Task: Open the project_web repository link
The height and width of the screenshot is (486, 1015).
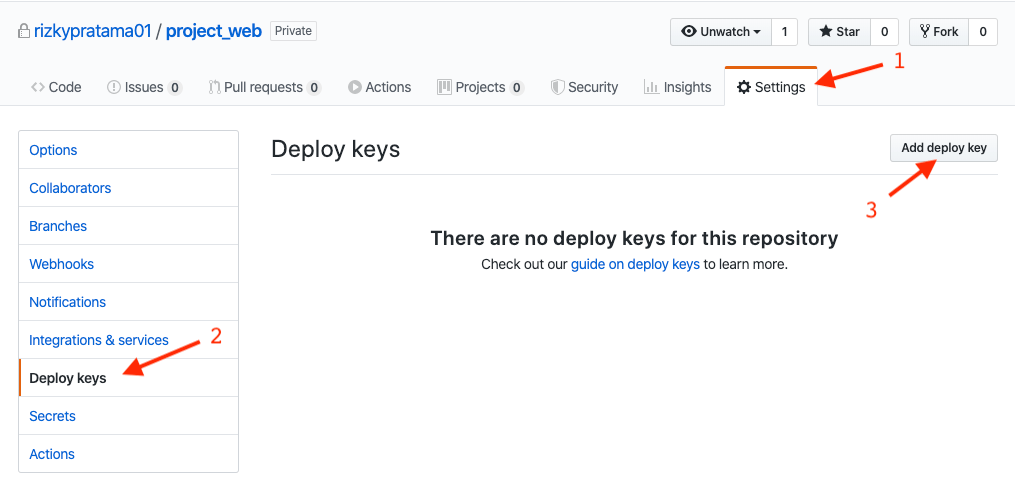Action: point(214,32)
